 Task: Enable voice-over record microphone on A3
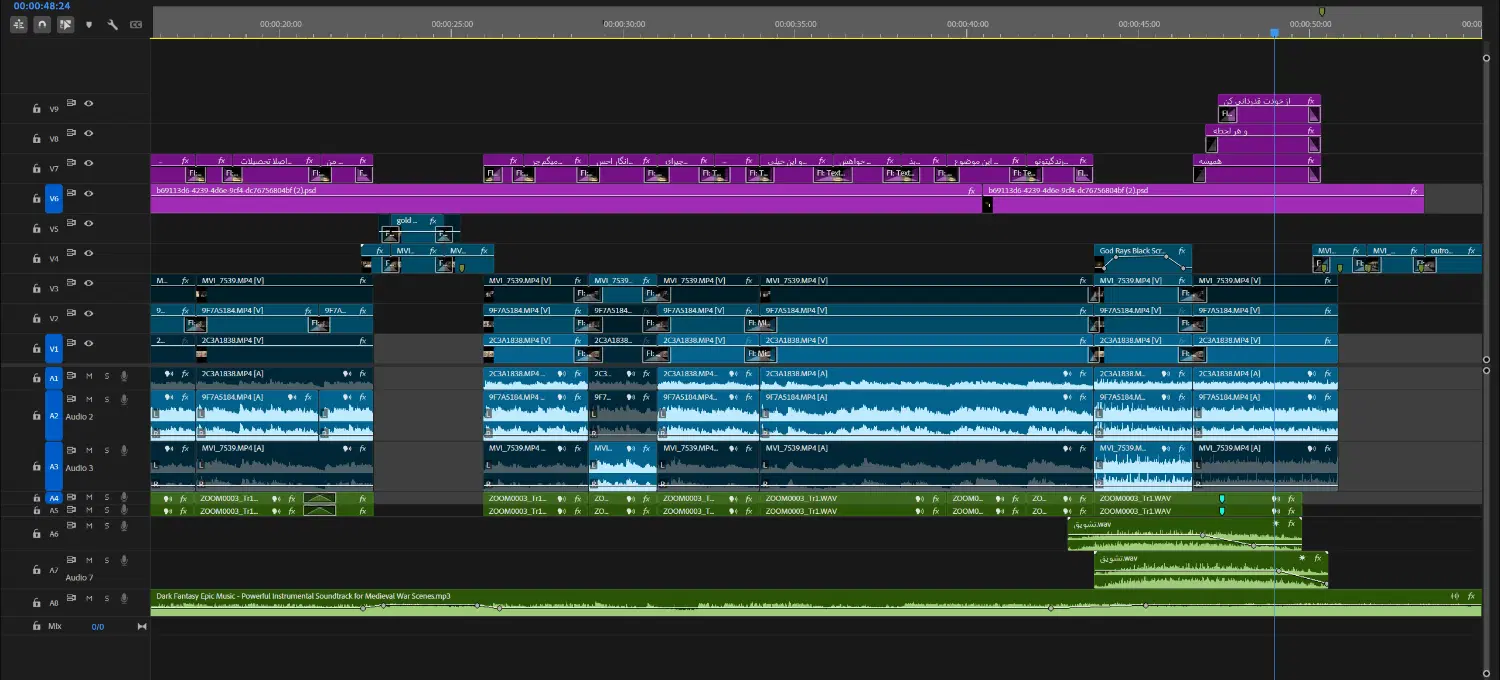click(x=124, y=450)
